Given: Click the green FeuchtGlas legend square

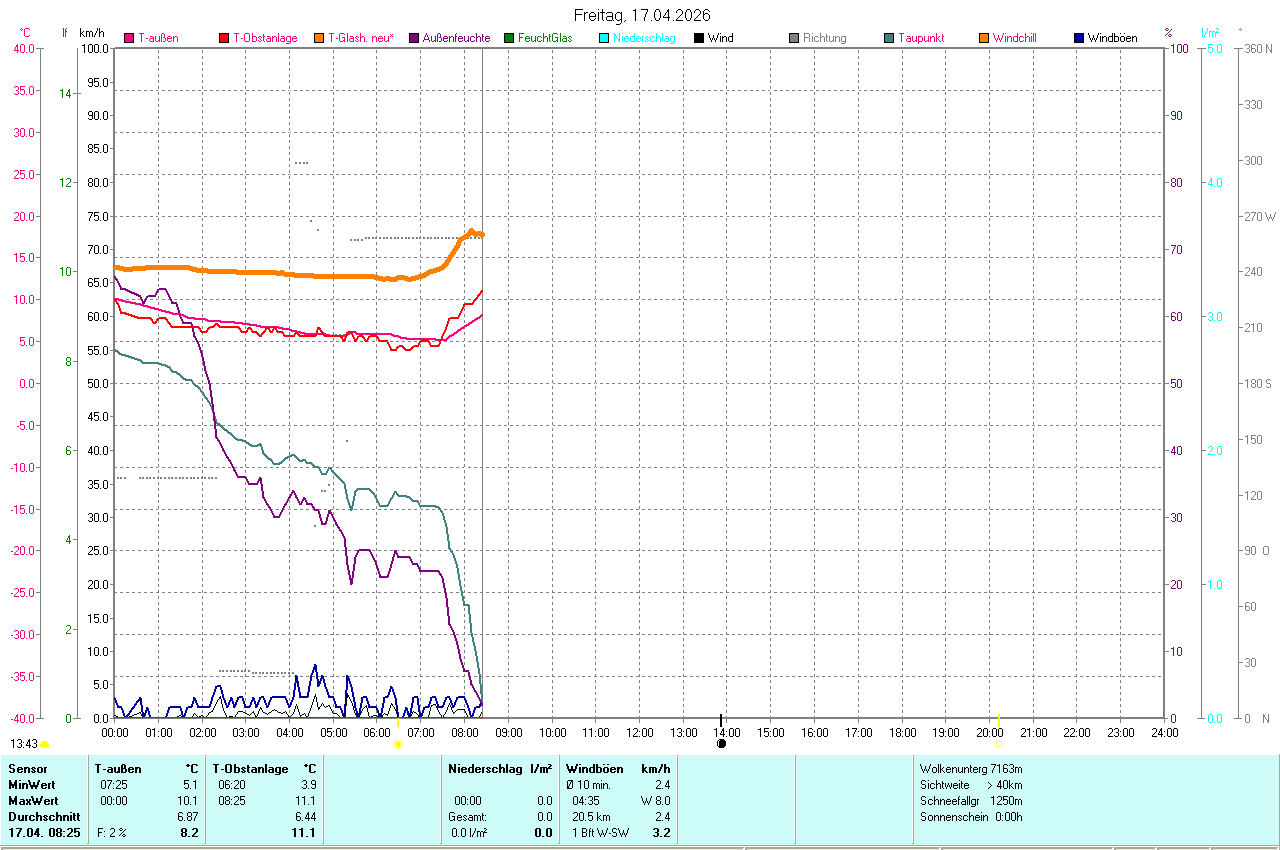Looking at the screenshot, I should (509, 39).
